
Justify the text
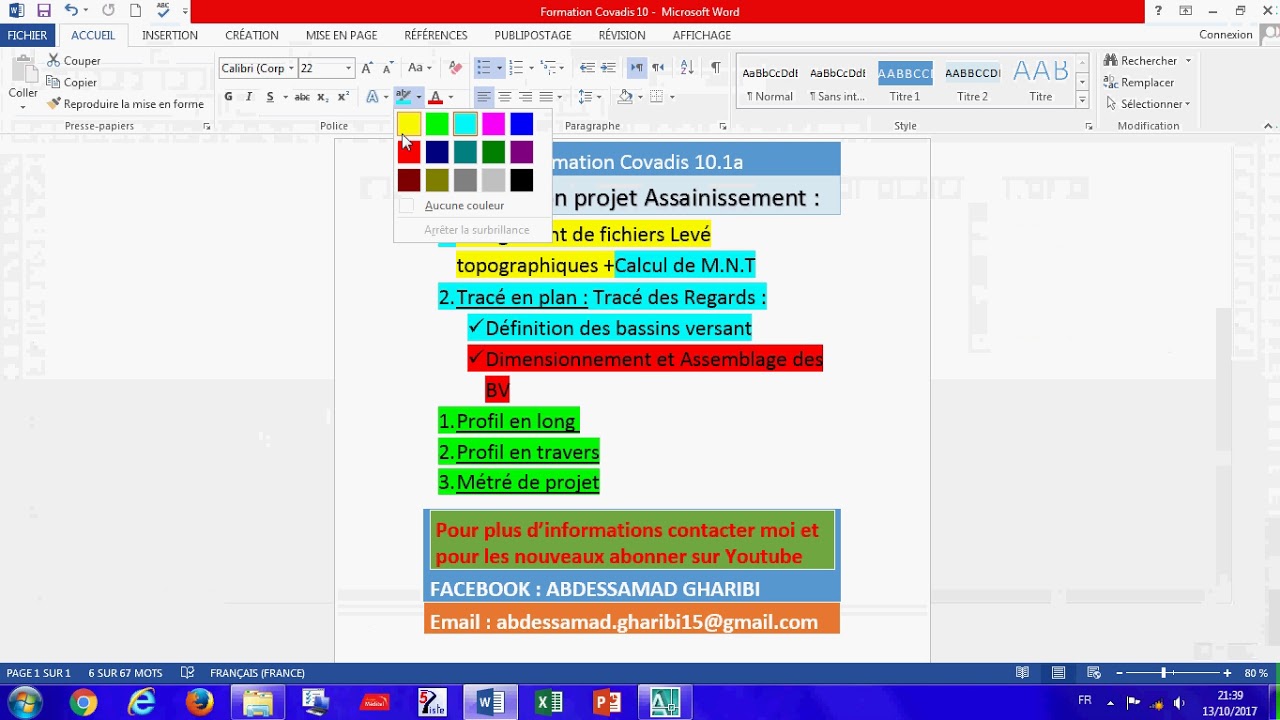click(x=546, y=97)
